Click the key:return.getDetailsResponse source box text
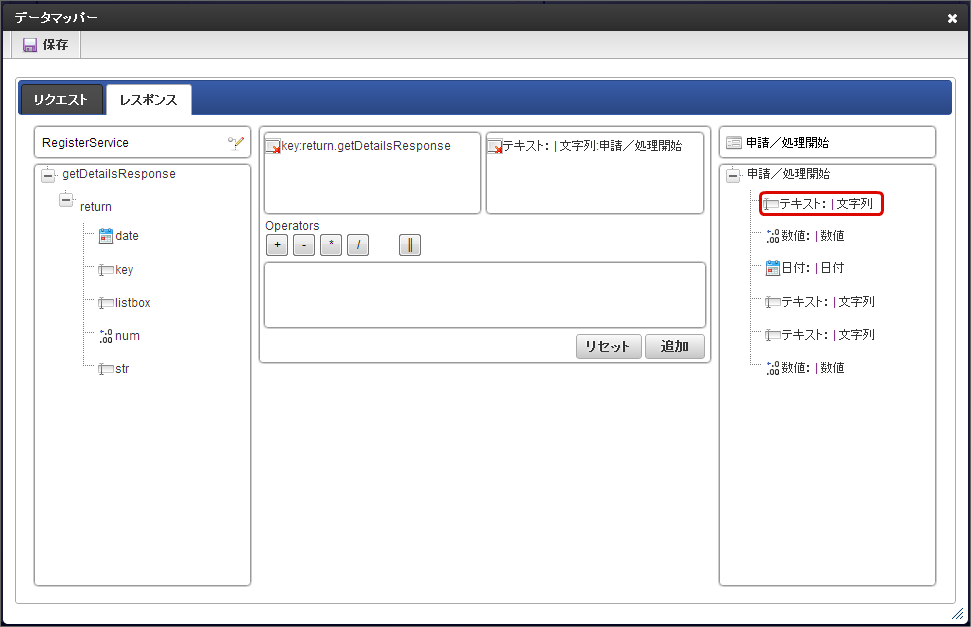The image size is (971, 627). (366, 146)
